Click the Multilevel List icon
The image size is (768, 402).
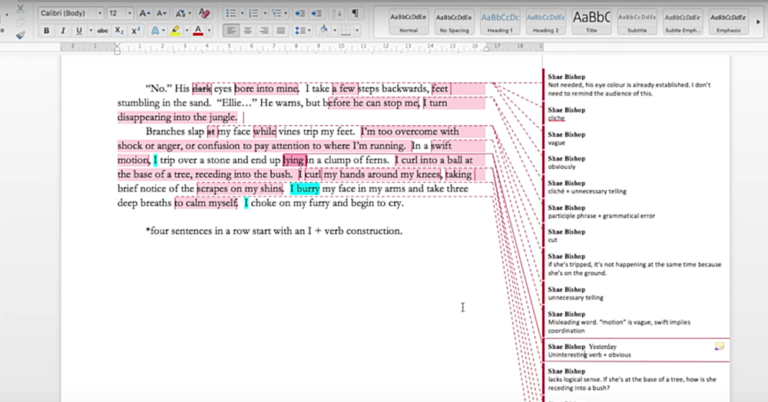(277, 13)
